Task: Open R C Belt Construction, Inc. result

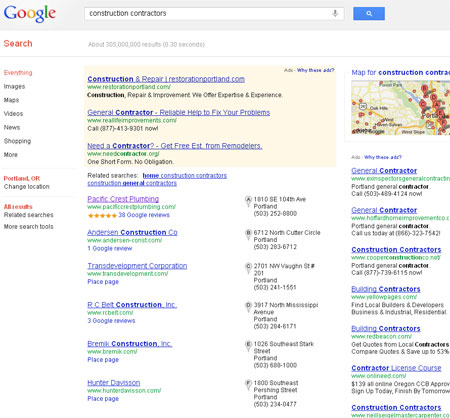Action: click(132, 305)
